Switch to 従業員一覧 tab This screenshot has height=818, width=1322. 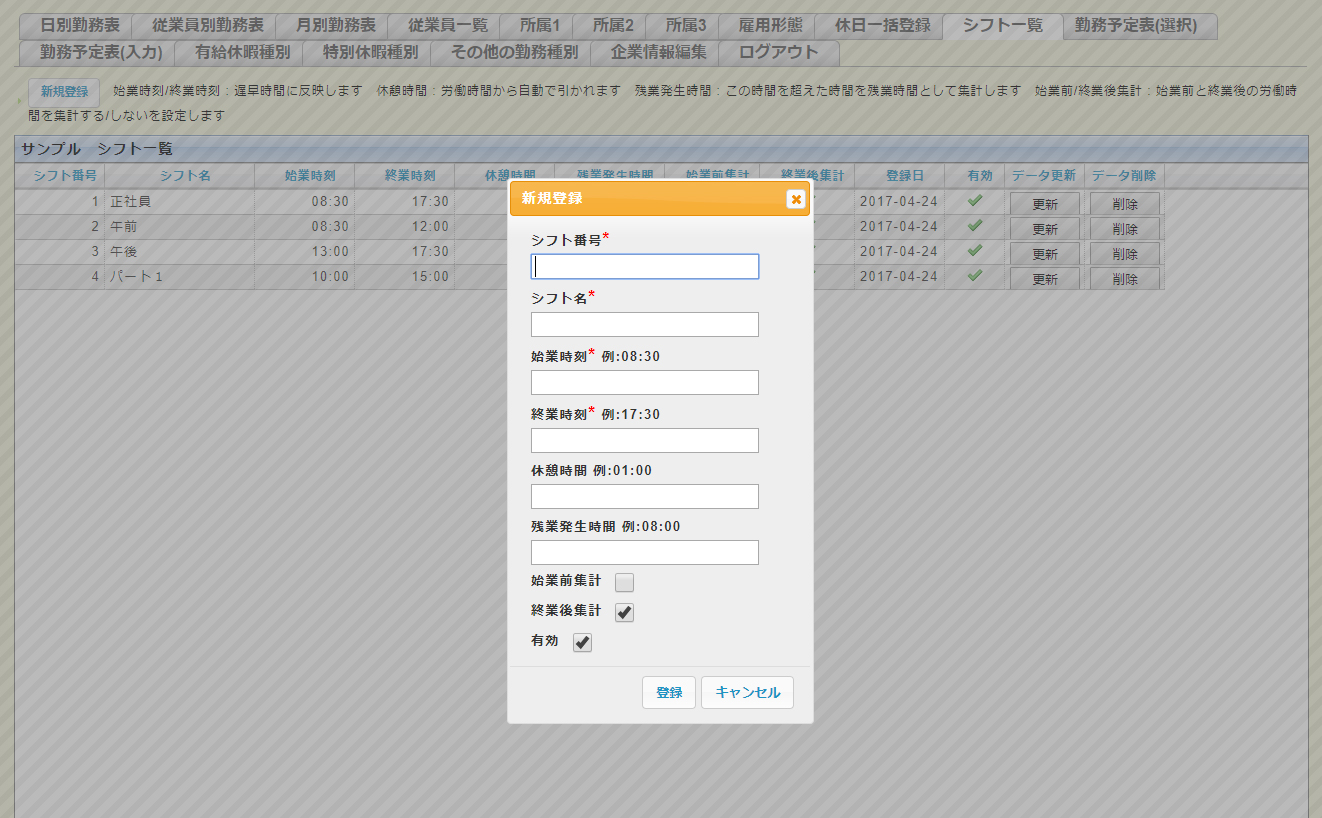click(448, 26)
